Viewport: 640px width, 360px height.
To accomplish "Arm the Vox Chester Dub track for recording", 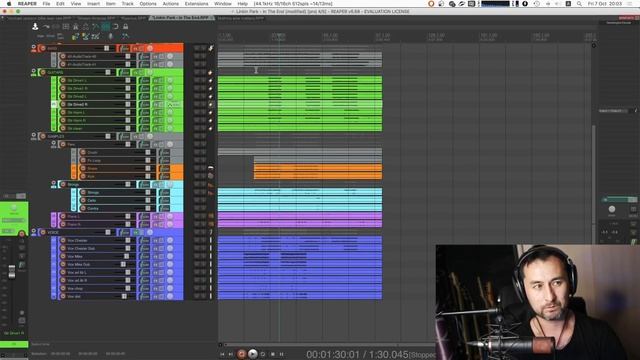I will click(63, 248).
